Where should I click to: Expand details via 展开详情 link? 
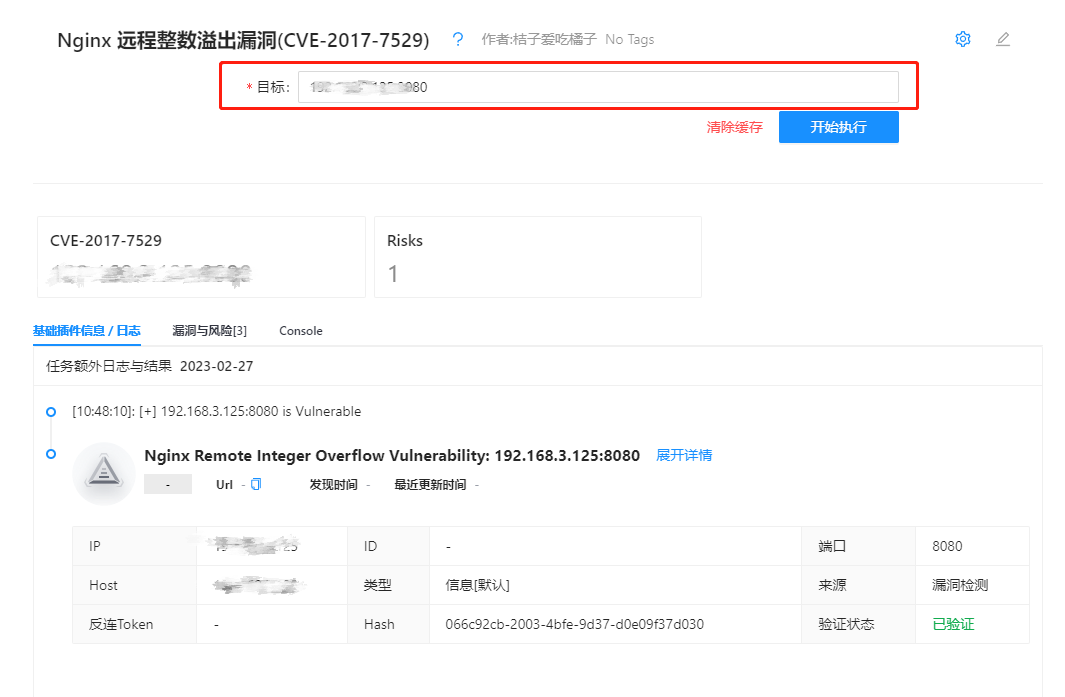(x=684, y=455)
